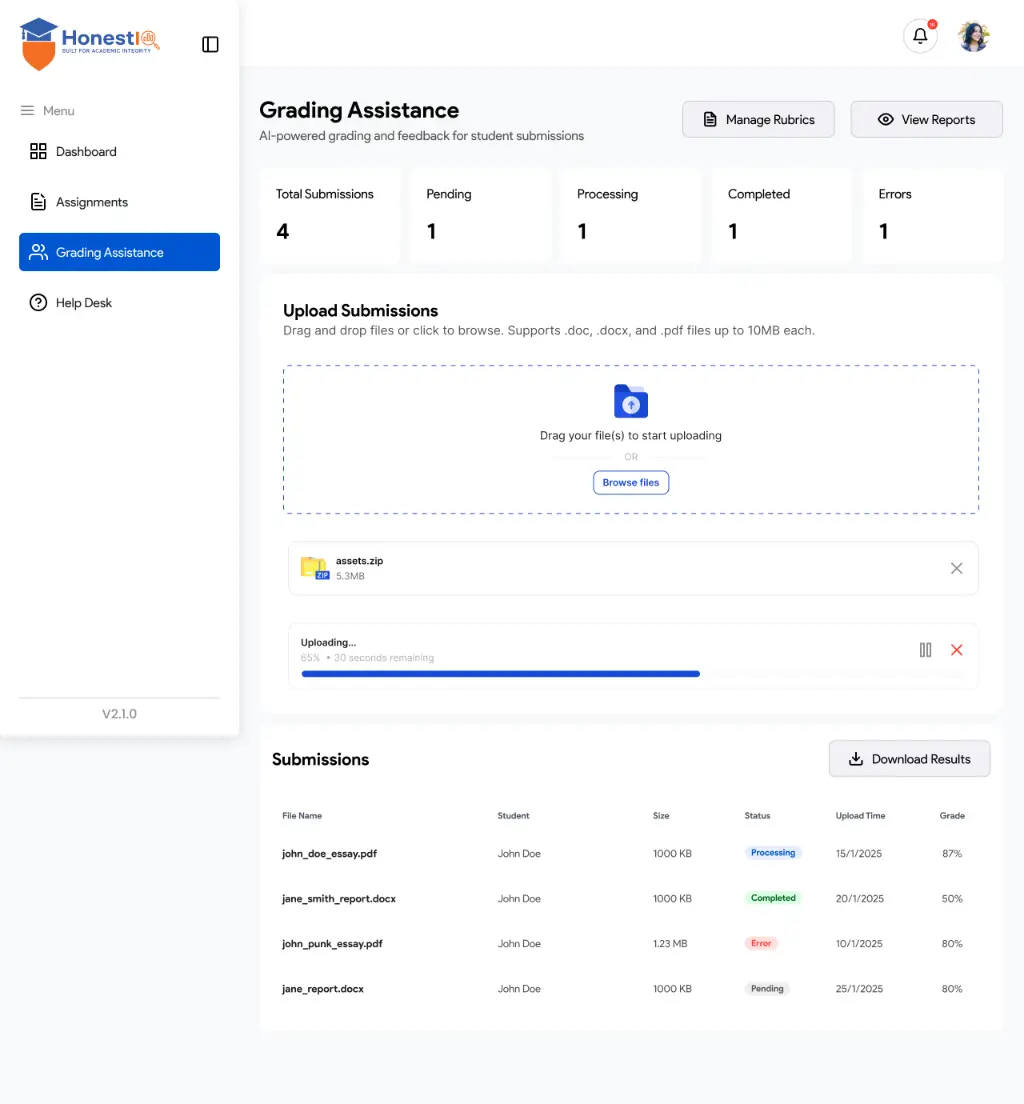Click the assets.zip file icon
The image size is (1024, 1104).
pyautogui.click(x=315, y=568)
